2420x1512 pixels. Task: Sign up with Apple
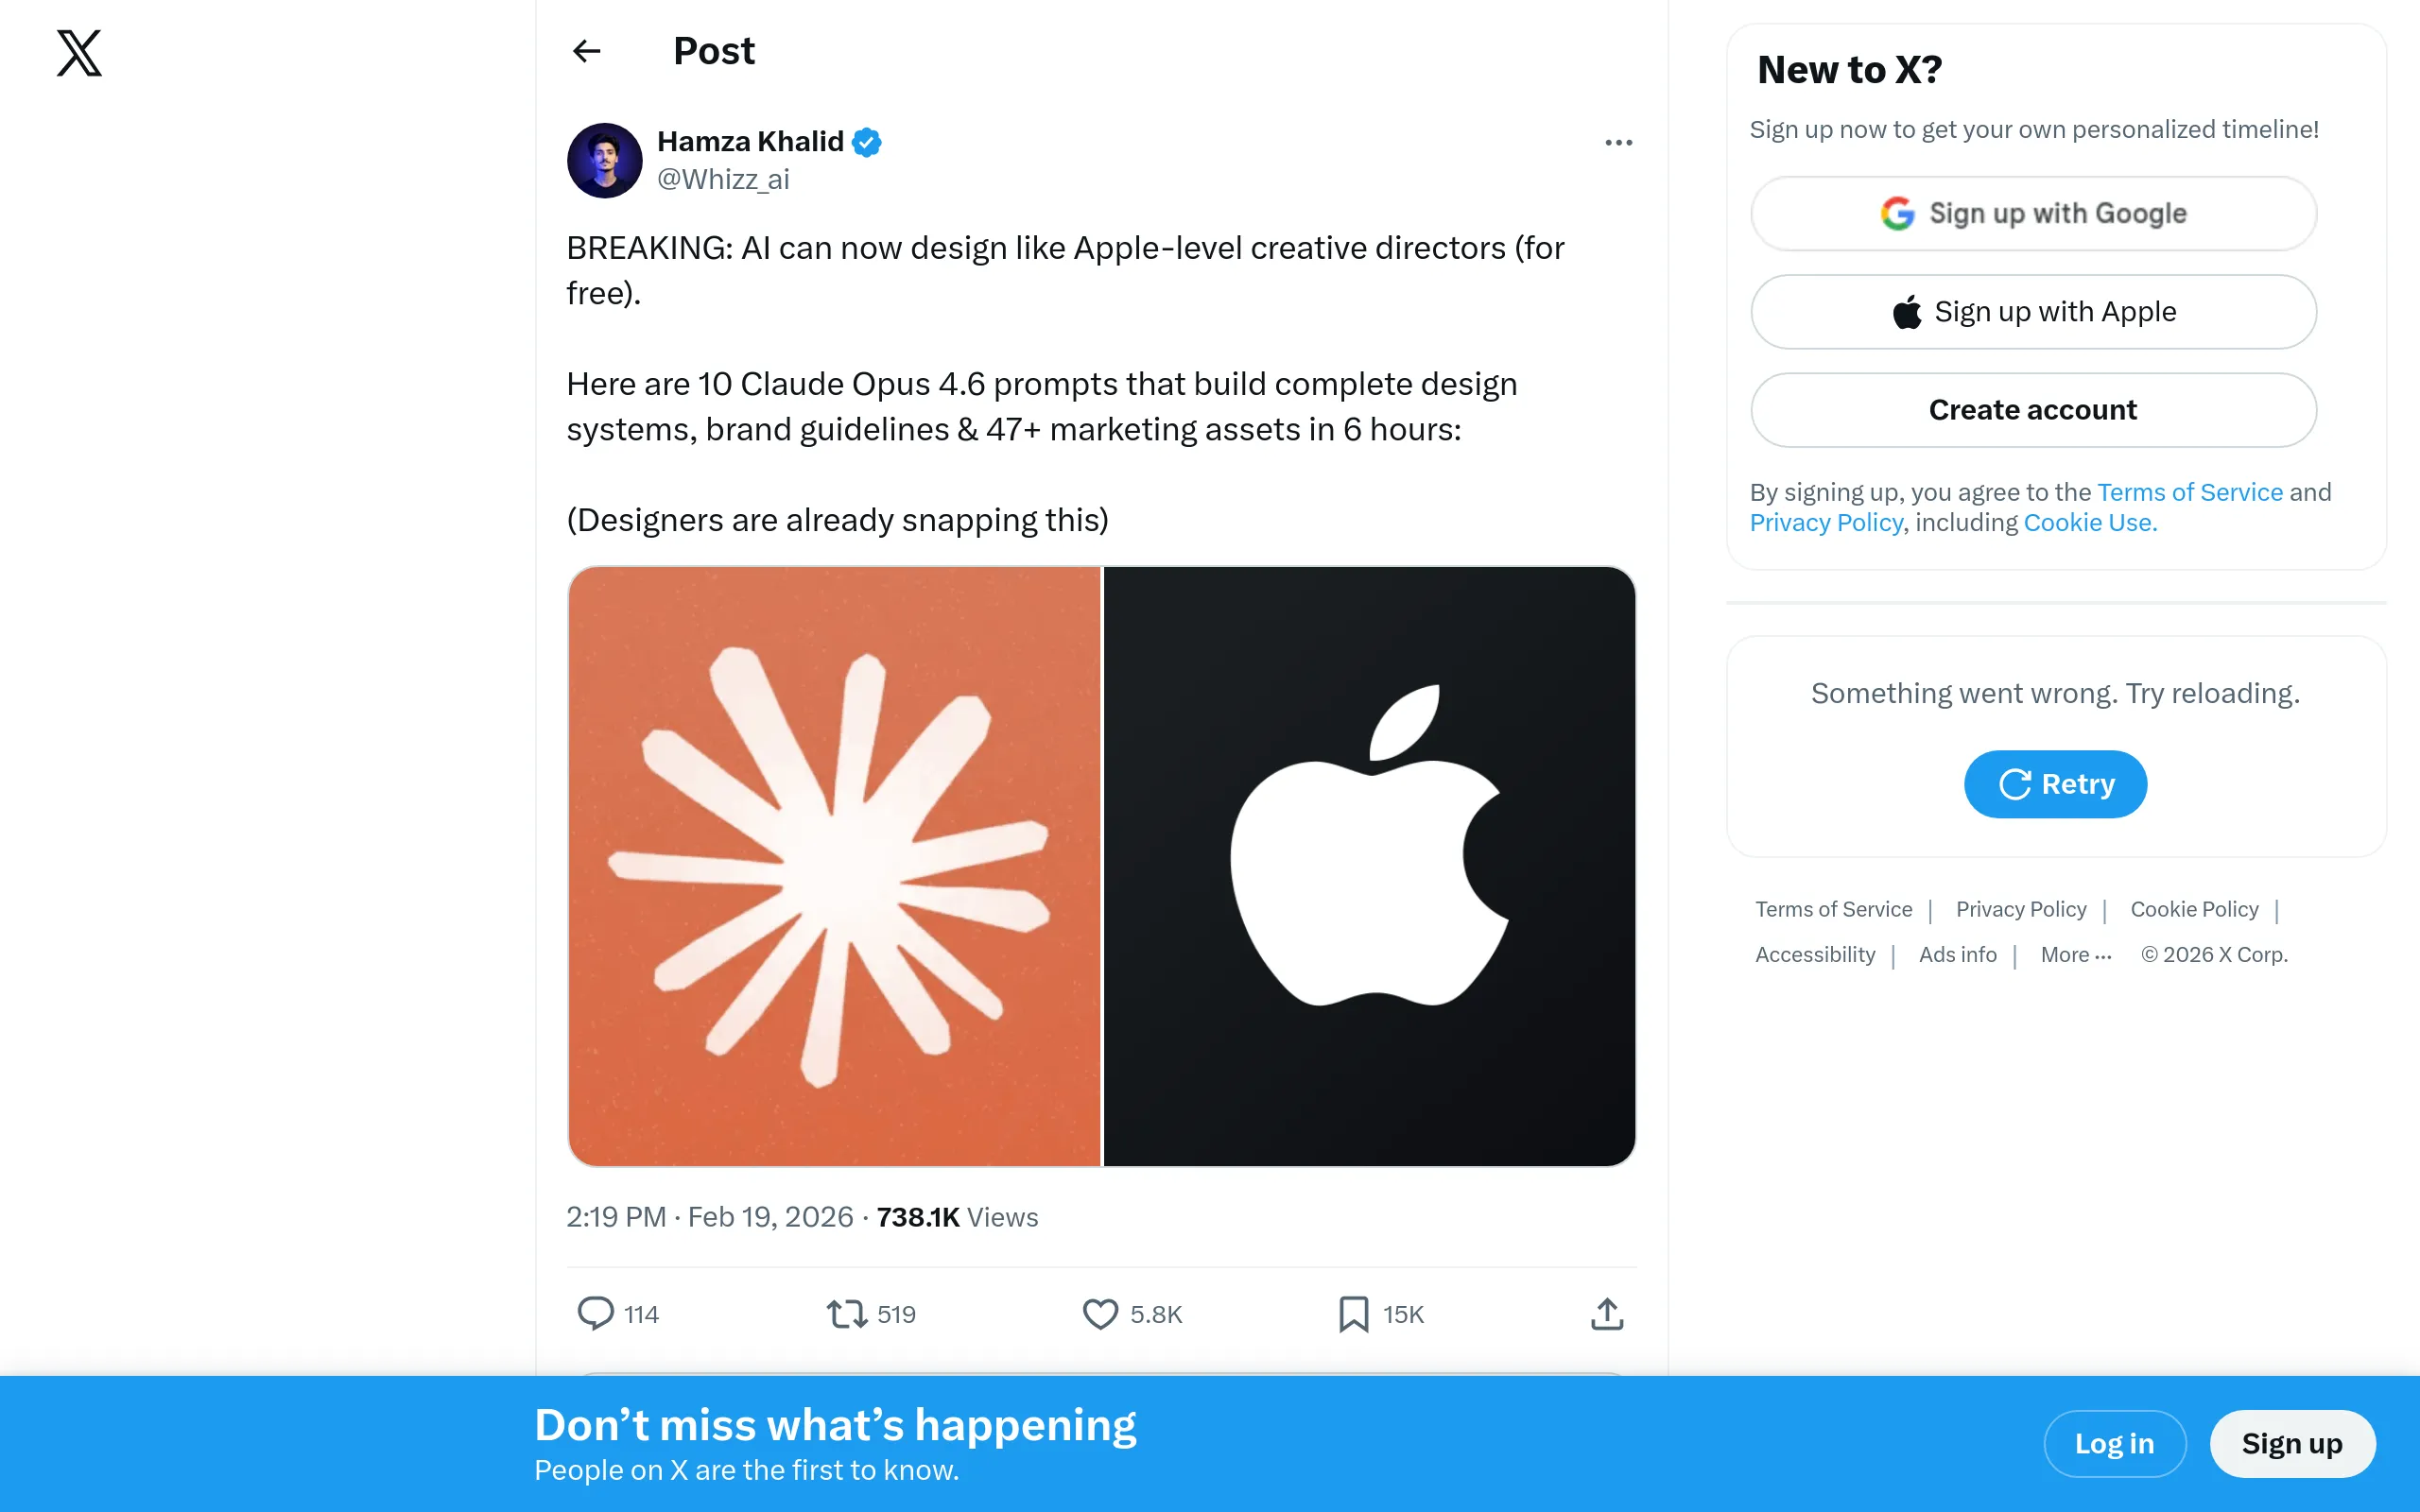click(x=2033, y=311)
